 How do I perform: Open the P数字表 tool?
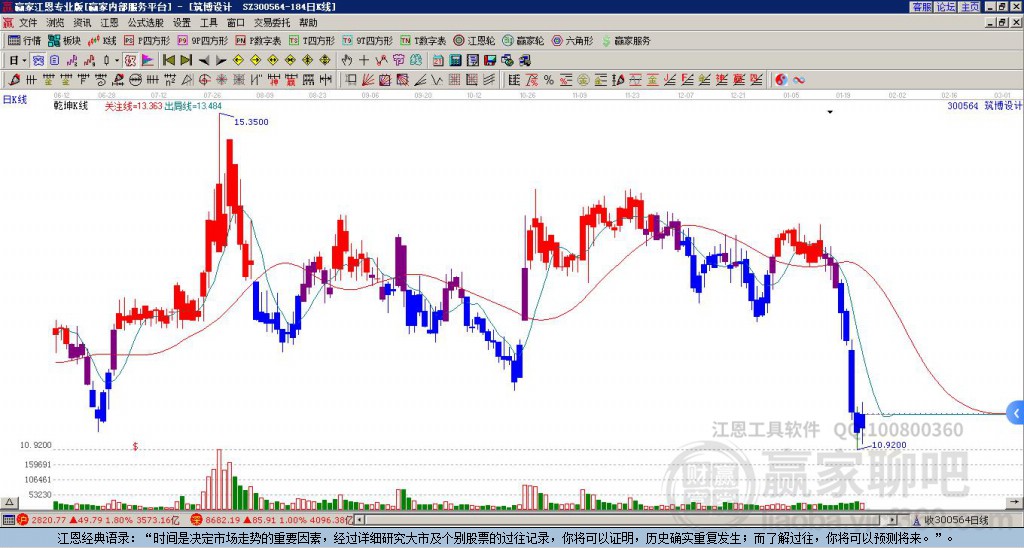[x=258, y=40]
